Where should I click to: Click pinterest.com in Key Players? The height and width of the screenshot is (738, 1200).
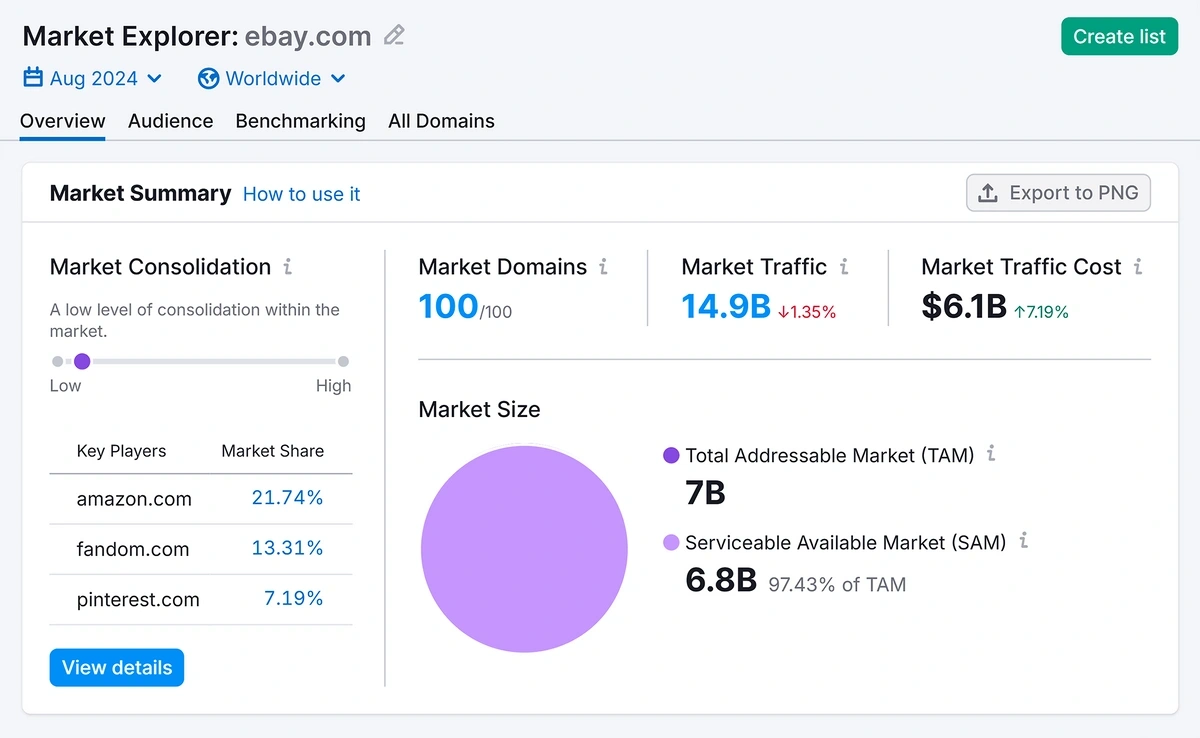click(x=138, y=600)
